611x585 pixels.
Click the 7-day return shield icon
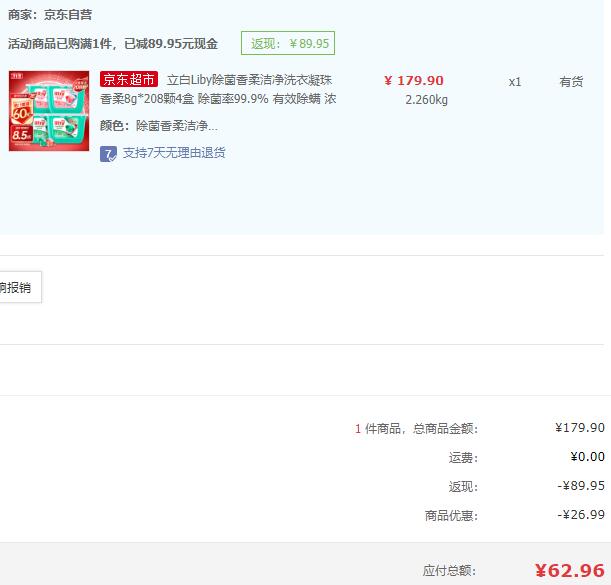108,154
